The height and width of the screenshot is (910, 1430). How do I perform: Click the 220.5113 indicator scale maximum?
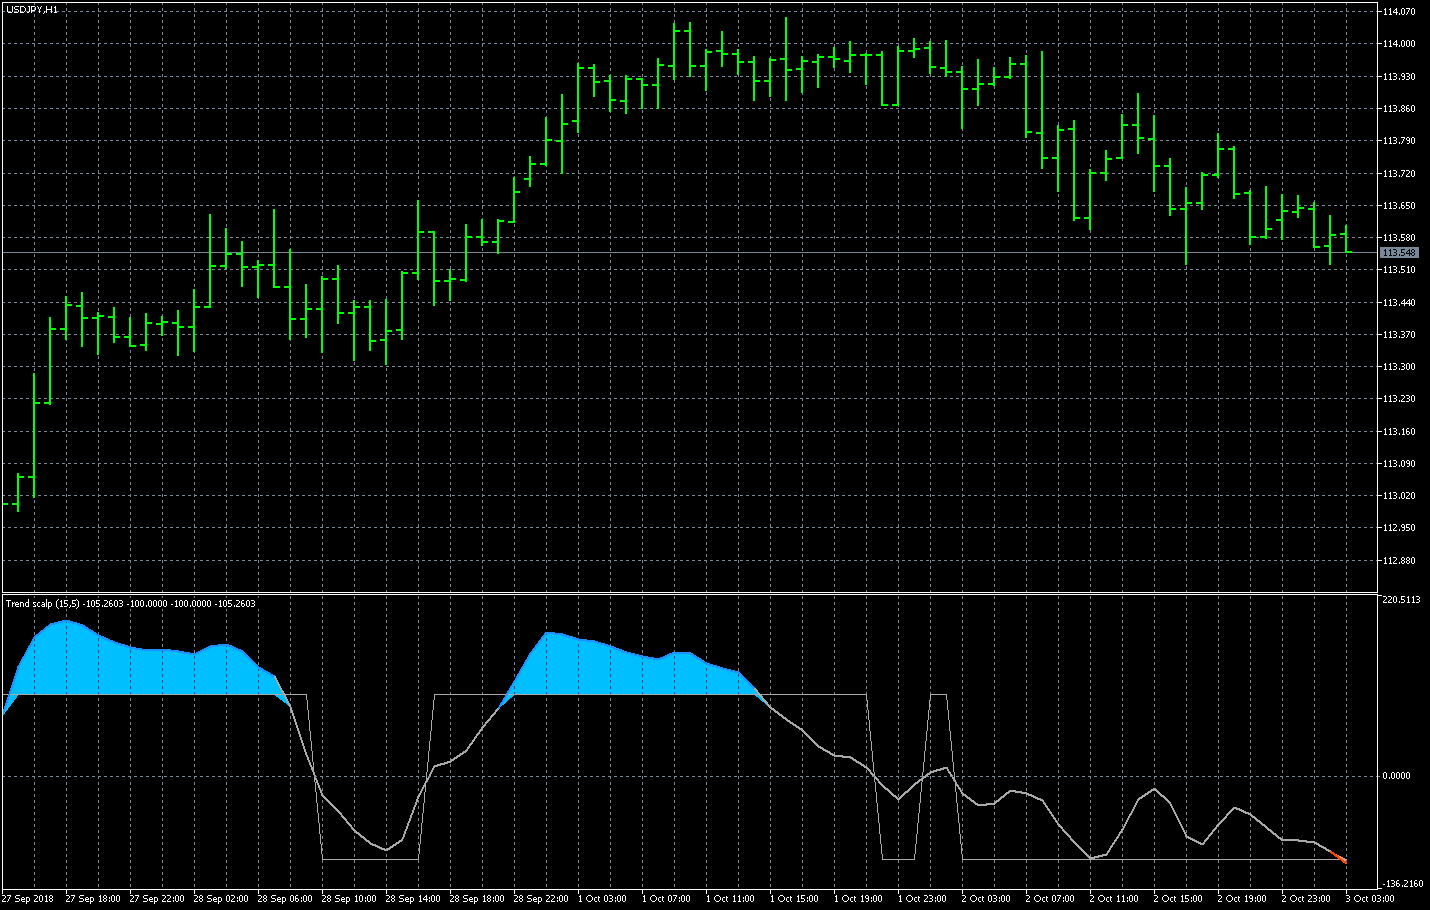(x=1400, y=600)
